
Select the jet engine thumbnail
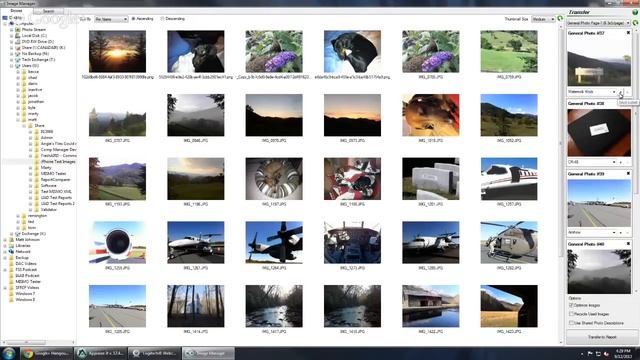click(x=118, y=242)
